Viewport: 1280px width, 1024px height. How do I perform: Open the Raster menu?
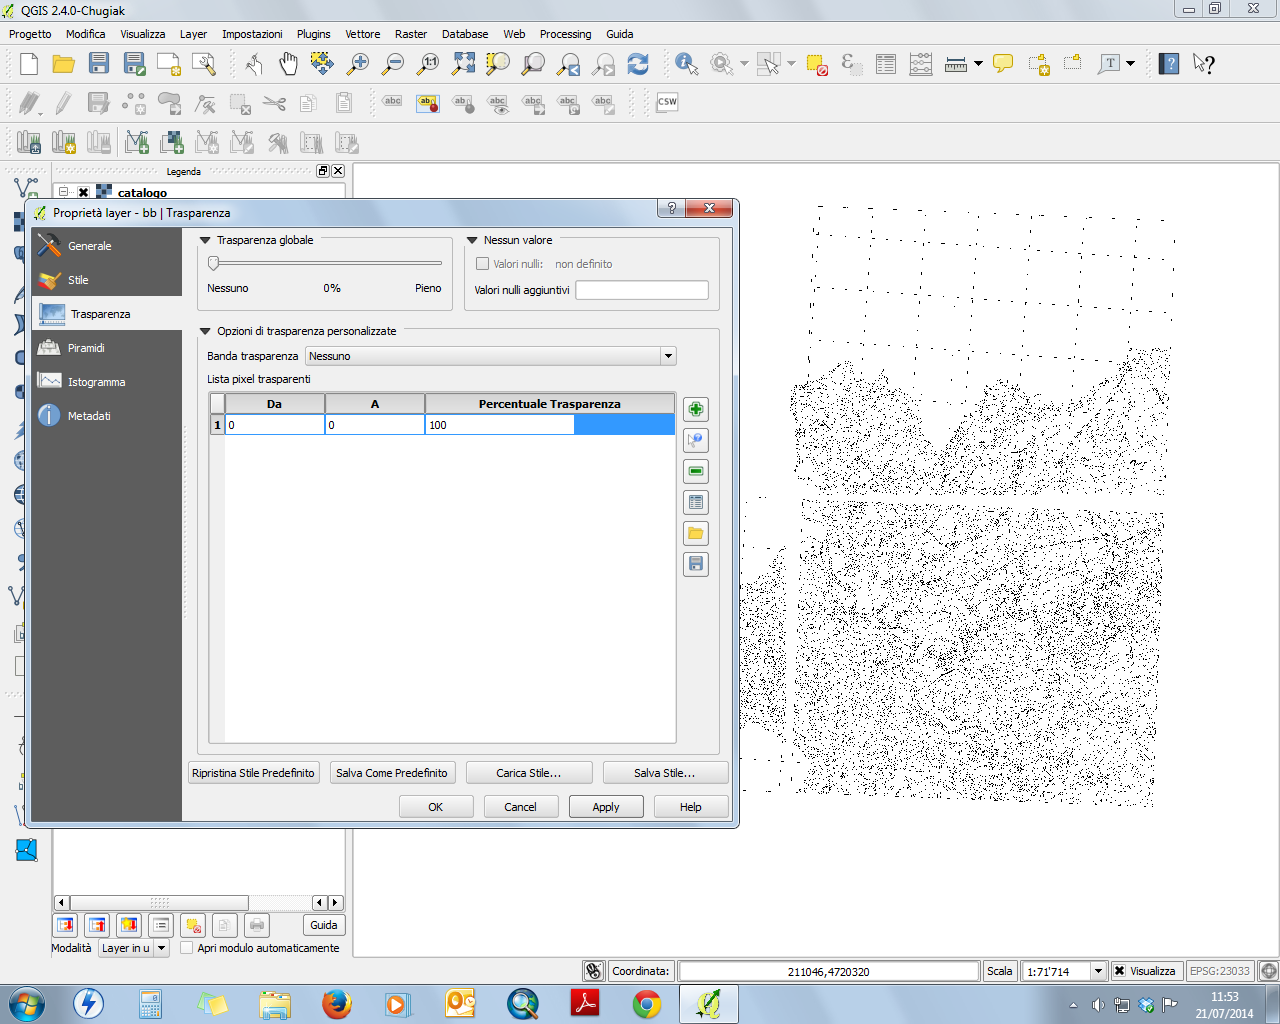pyautogui.click(x=410, y=34)
